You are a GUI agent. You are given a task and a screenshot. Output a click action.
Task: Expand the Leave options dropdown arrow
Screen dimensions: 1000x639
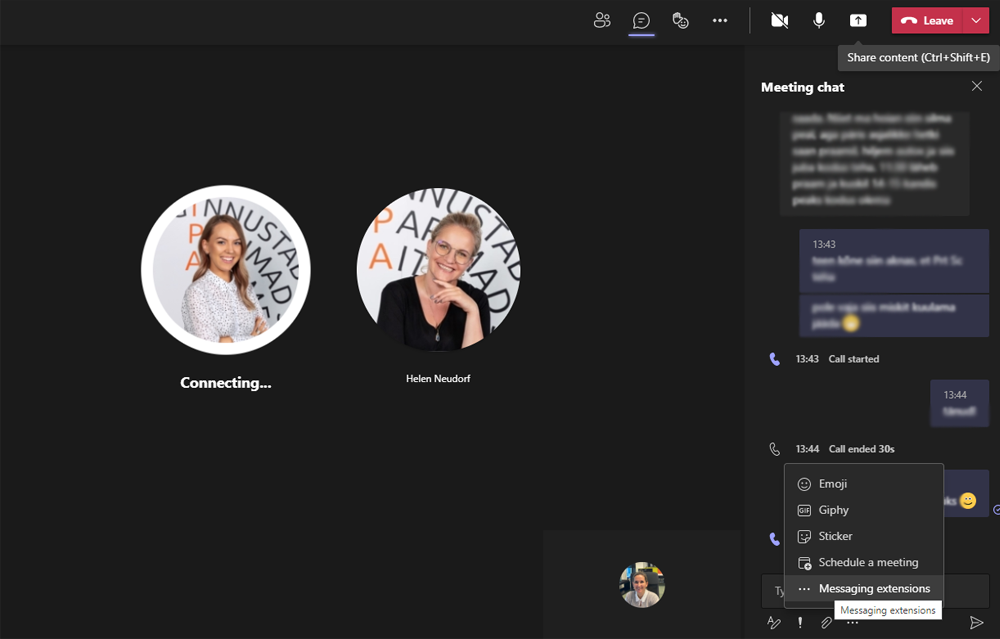pyautogui.click(x=976, y=20)
